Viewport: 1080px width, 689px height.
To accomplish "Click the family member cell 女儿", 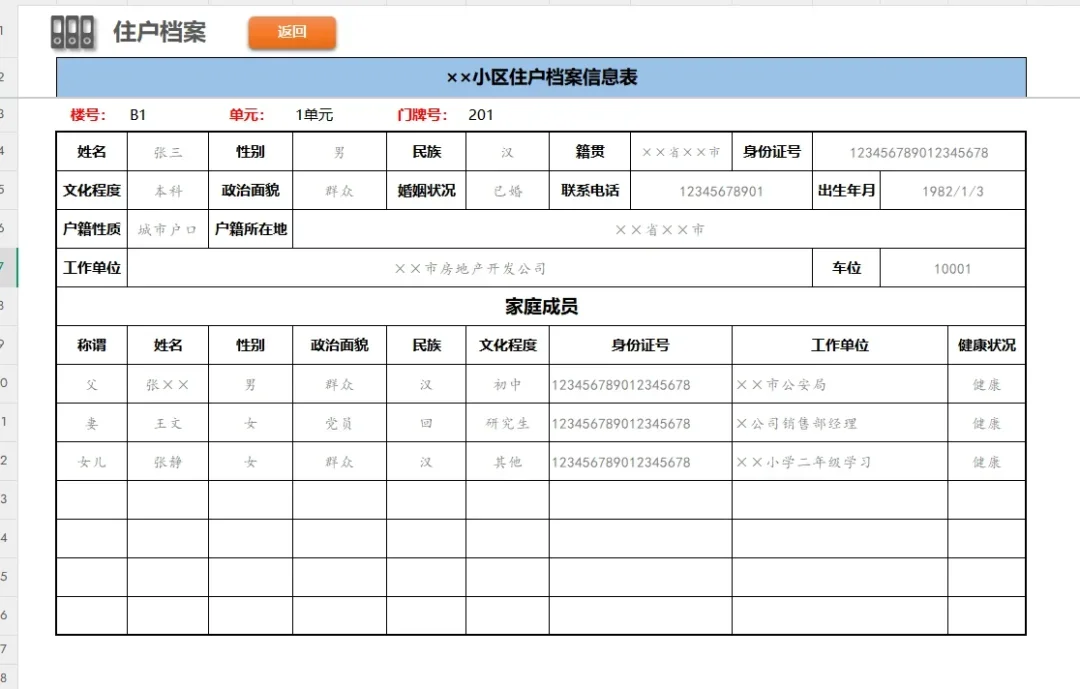I will (x=92, y=462).
